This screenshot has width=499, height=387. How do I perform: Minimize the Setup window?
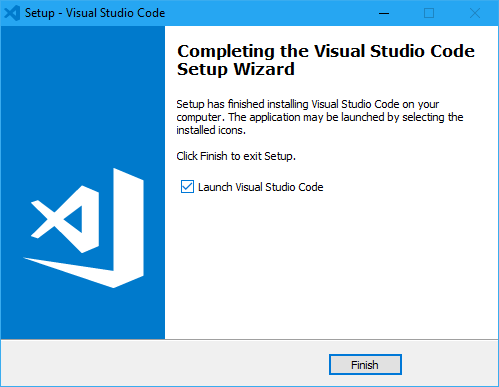(384, 13)
